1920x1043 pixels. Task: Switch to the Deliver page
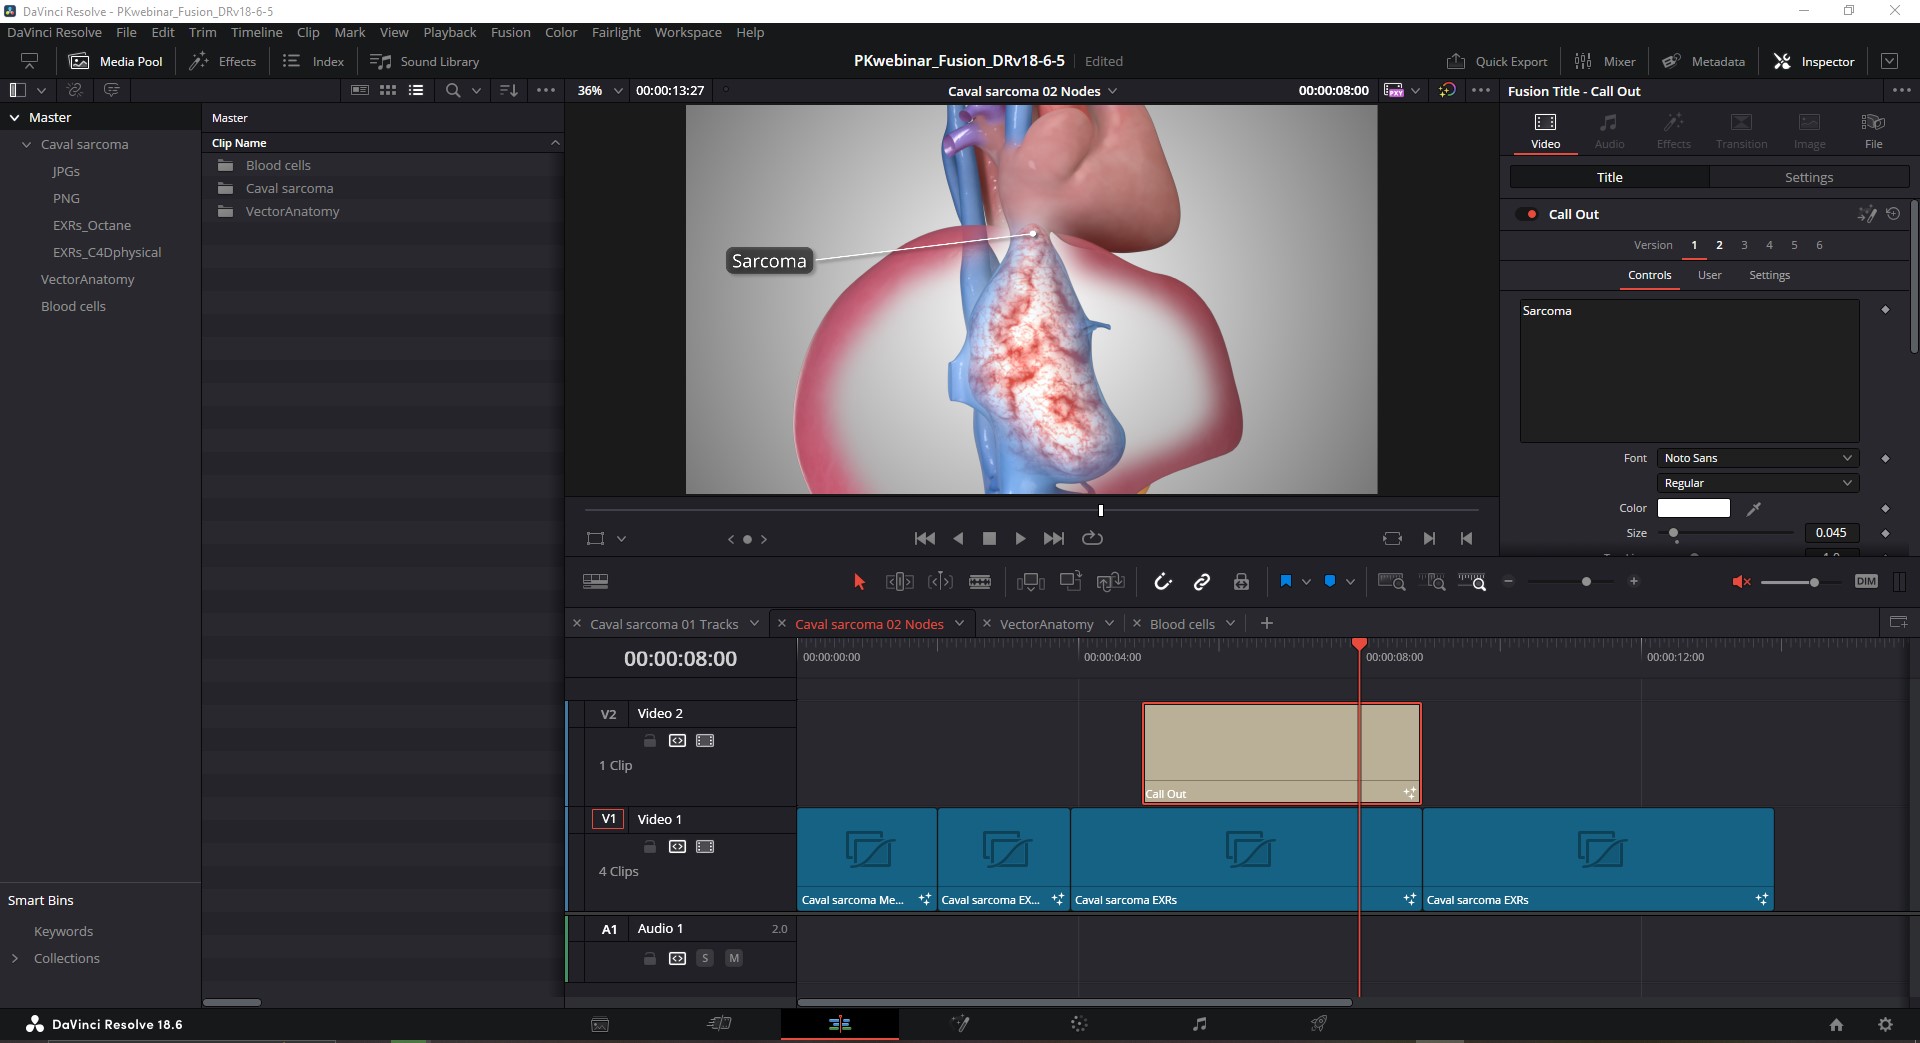[x=1319, y=1023]
